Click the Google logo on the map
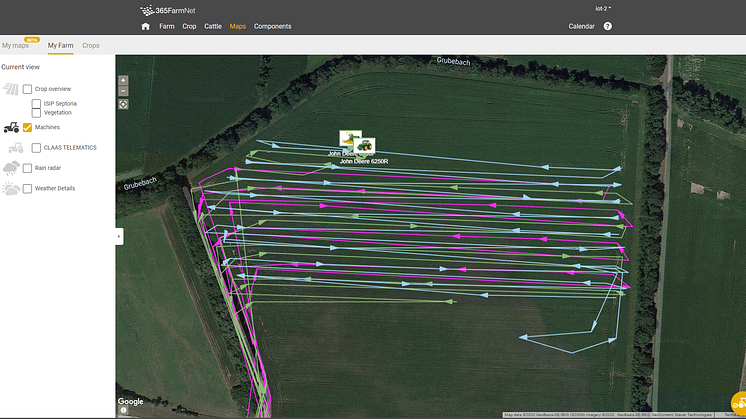This screenshot has width=746, height=419. tap(130, 401)
